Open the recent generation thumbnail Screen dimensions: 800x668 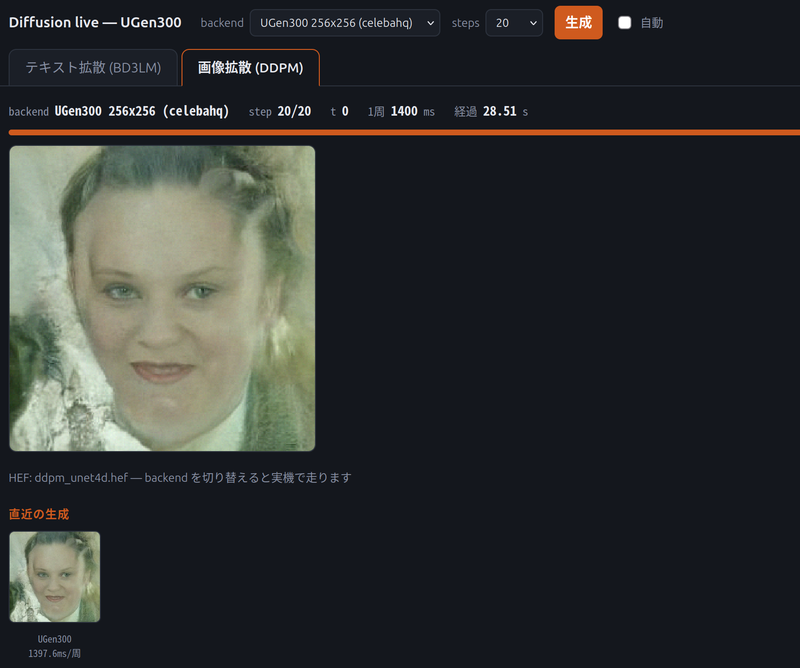[x=55, y=577]
